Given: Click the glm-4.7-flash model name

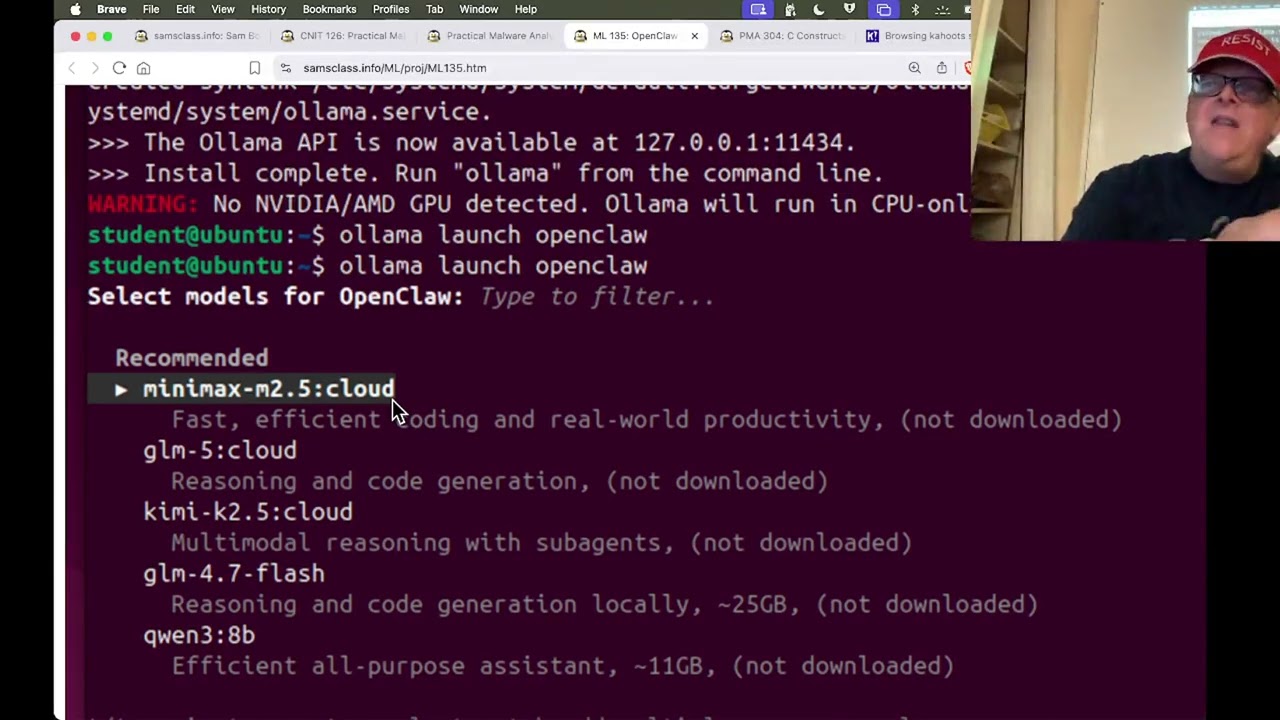Looking at the screenshot, I should tap(234, 574).
